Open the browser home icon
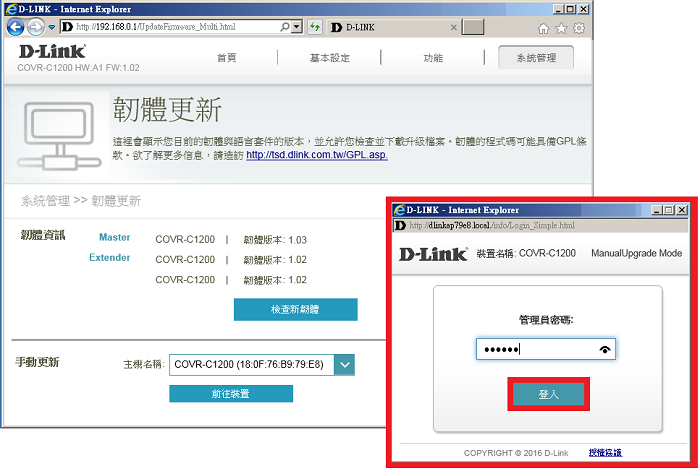This screenshot has width=700, height=471. 544,28
